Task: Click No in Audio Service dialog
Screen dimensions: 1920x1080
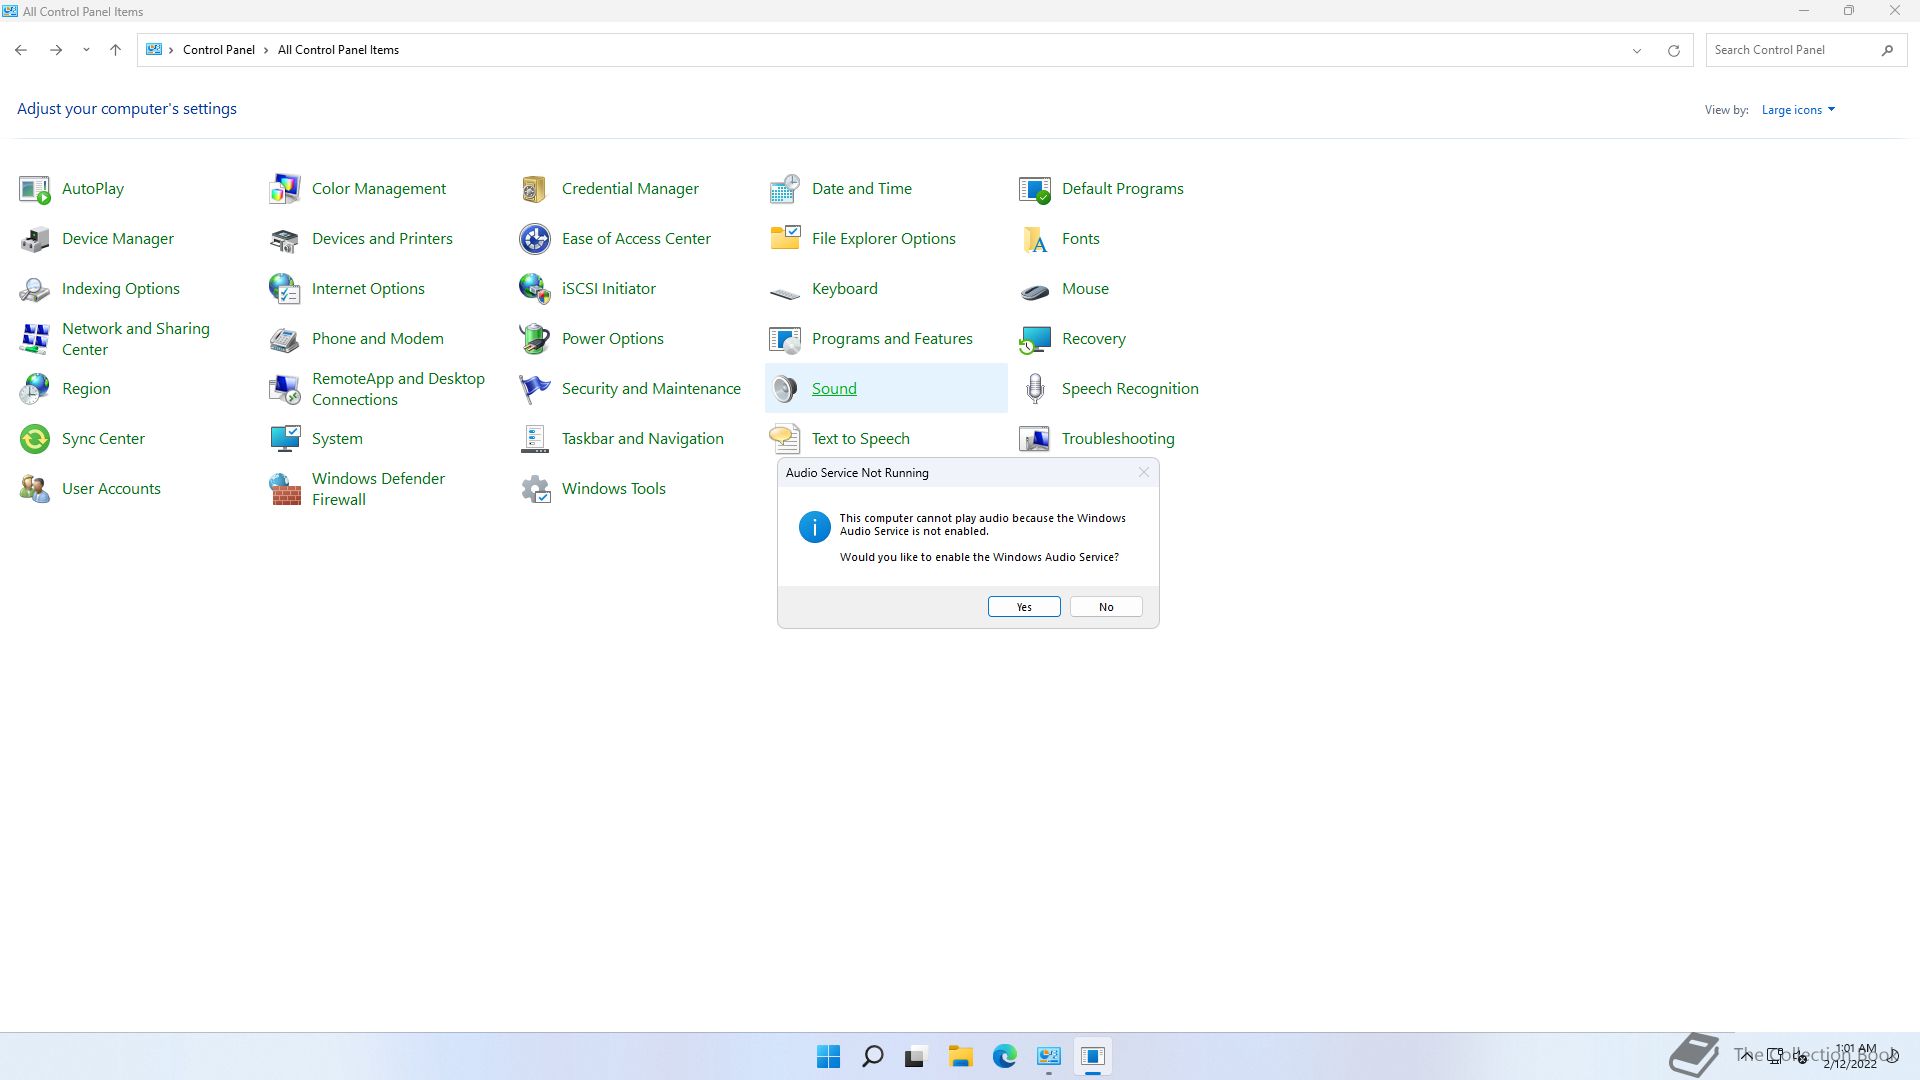Action: [1106, 607]
